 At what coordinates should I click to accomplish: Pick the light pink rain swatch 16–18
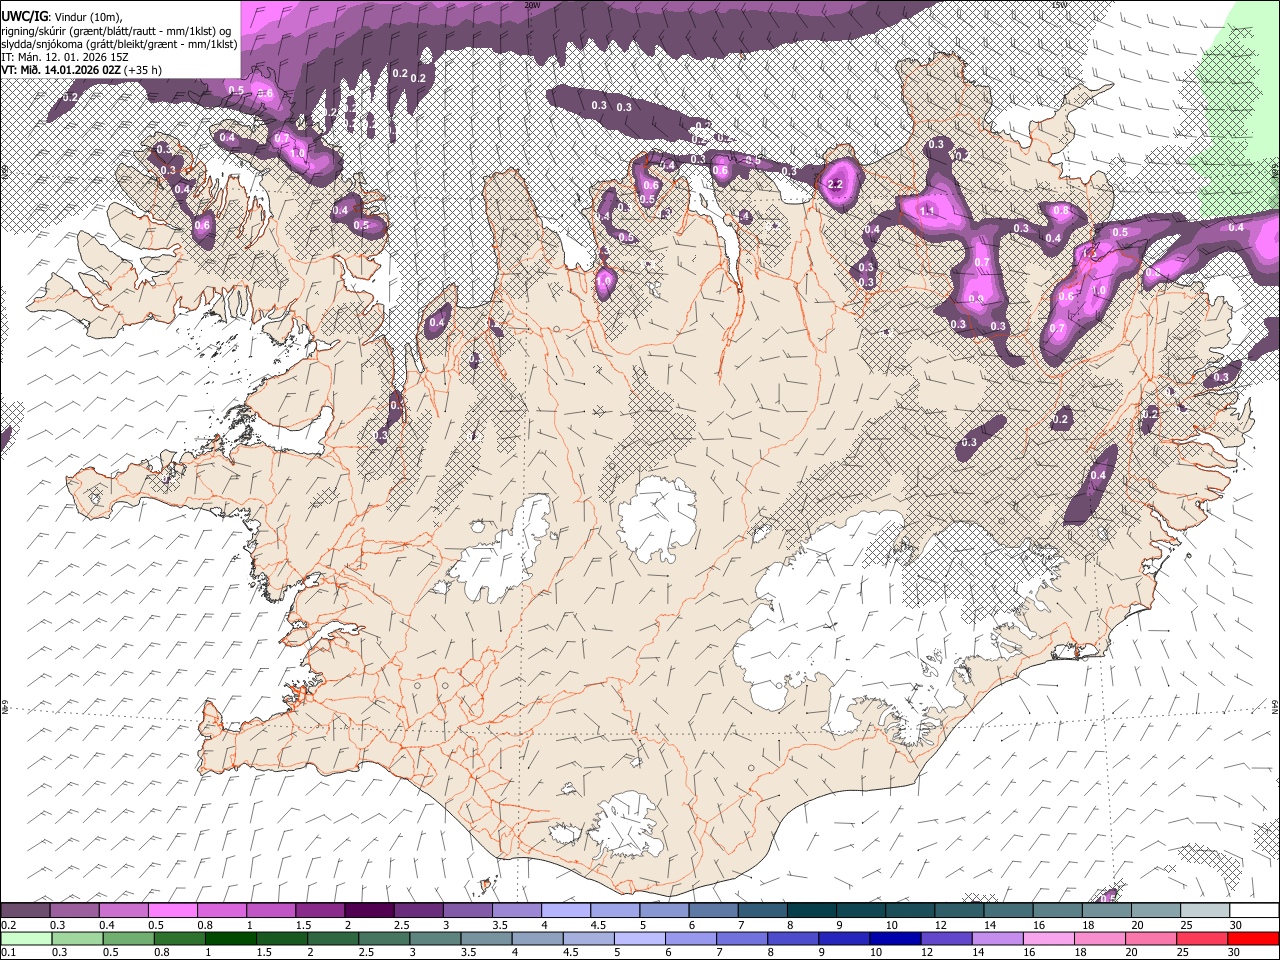pos(1049,938)
